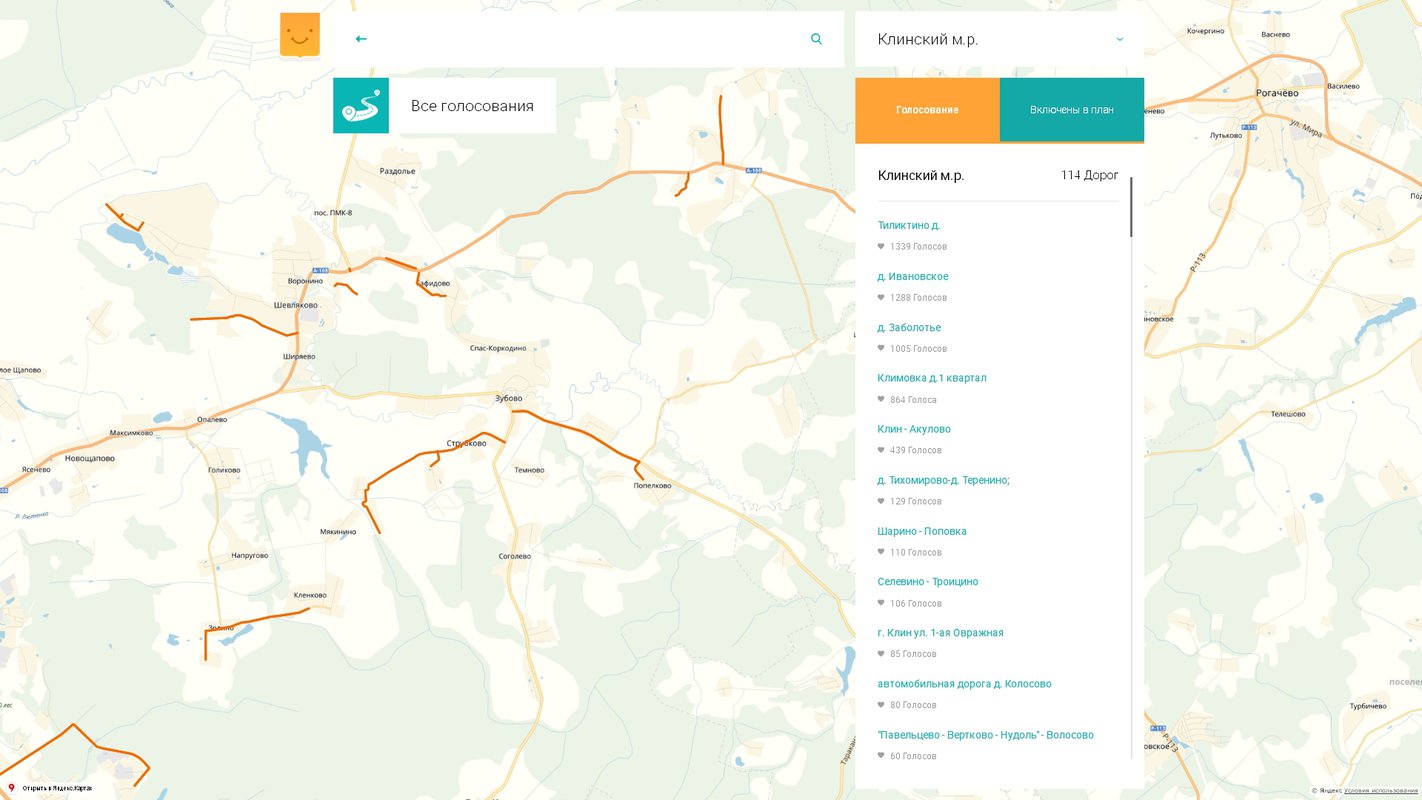The height and width of the screenshot is (800, 1422).
Task: Switch to the Голосование tab
Action: (x=927, y=110)
